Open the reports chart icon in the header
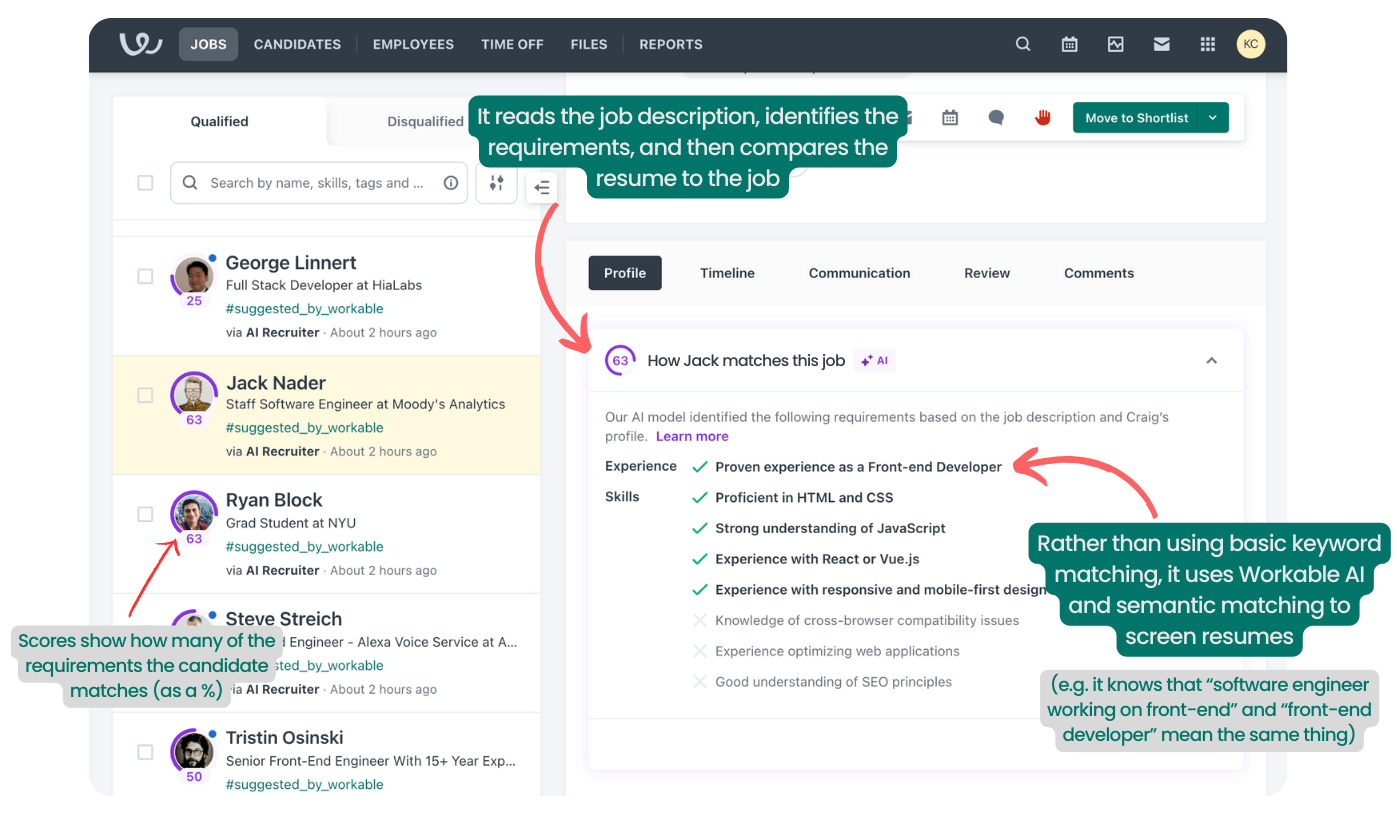Viewport: 1397px width, 814px height. click(x=1115, y=44)
